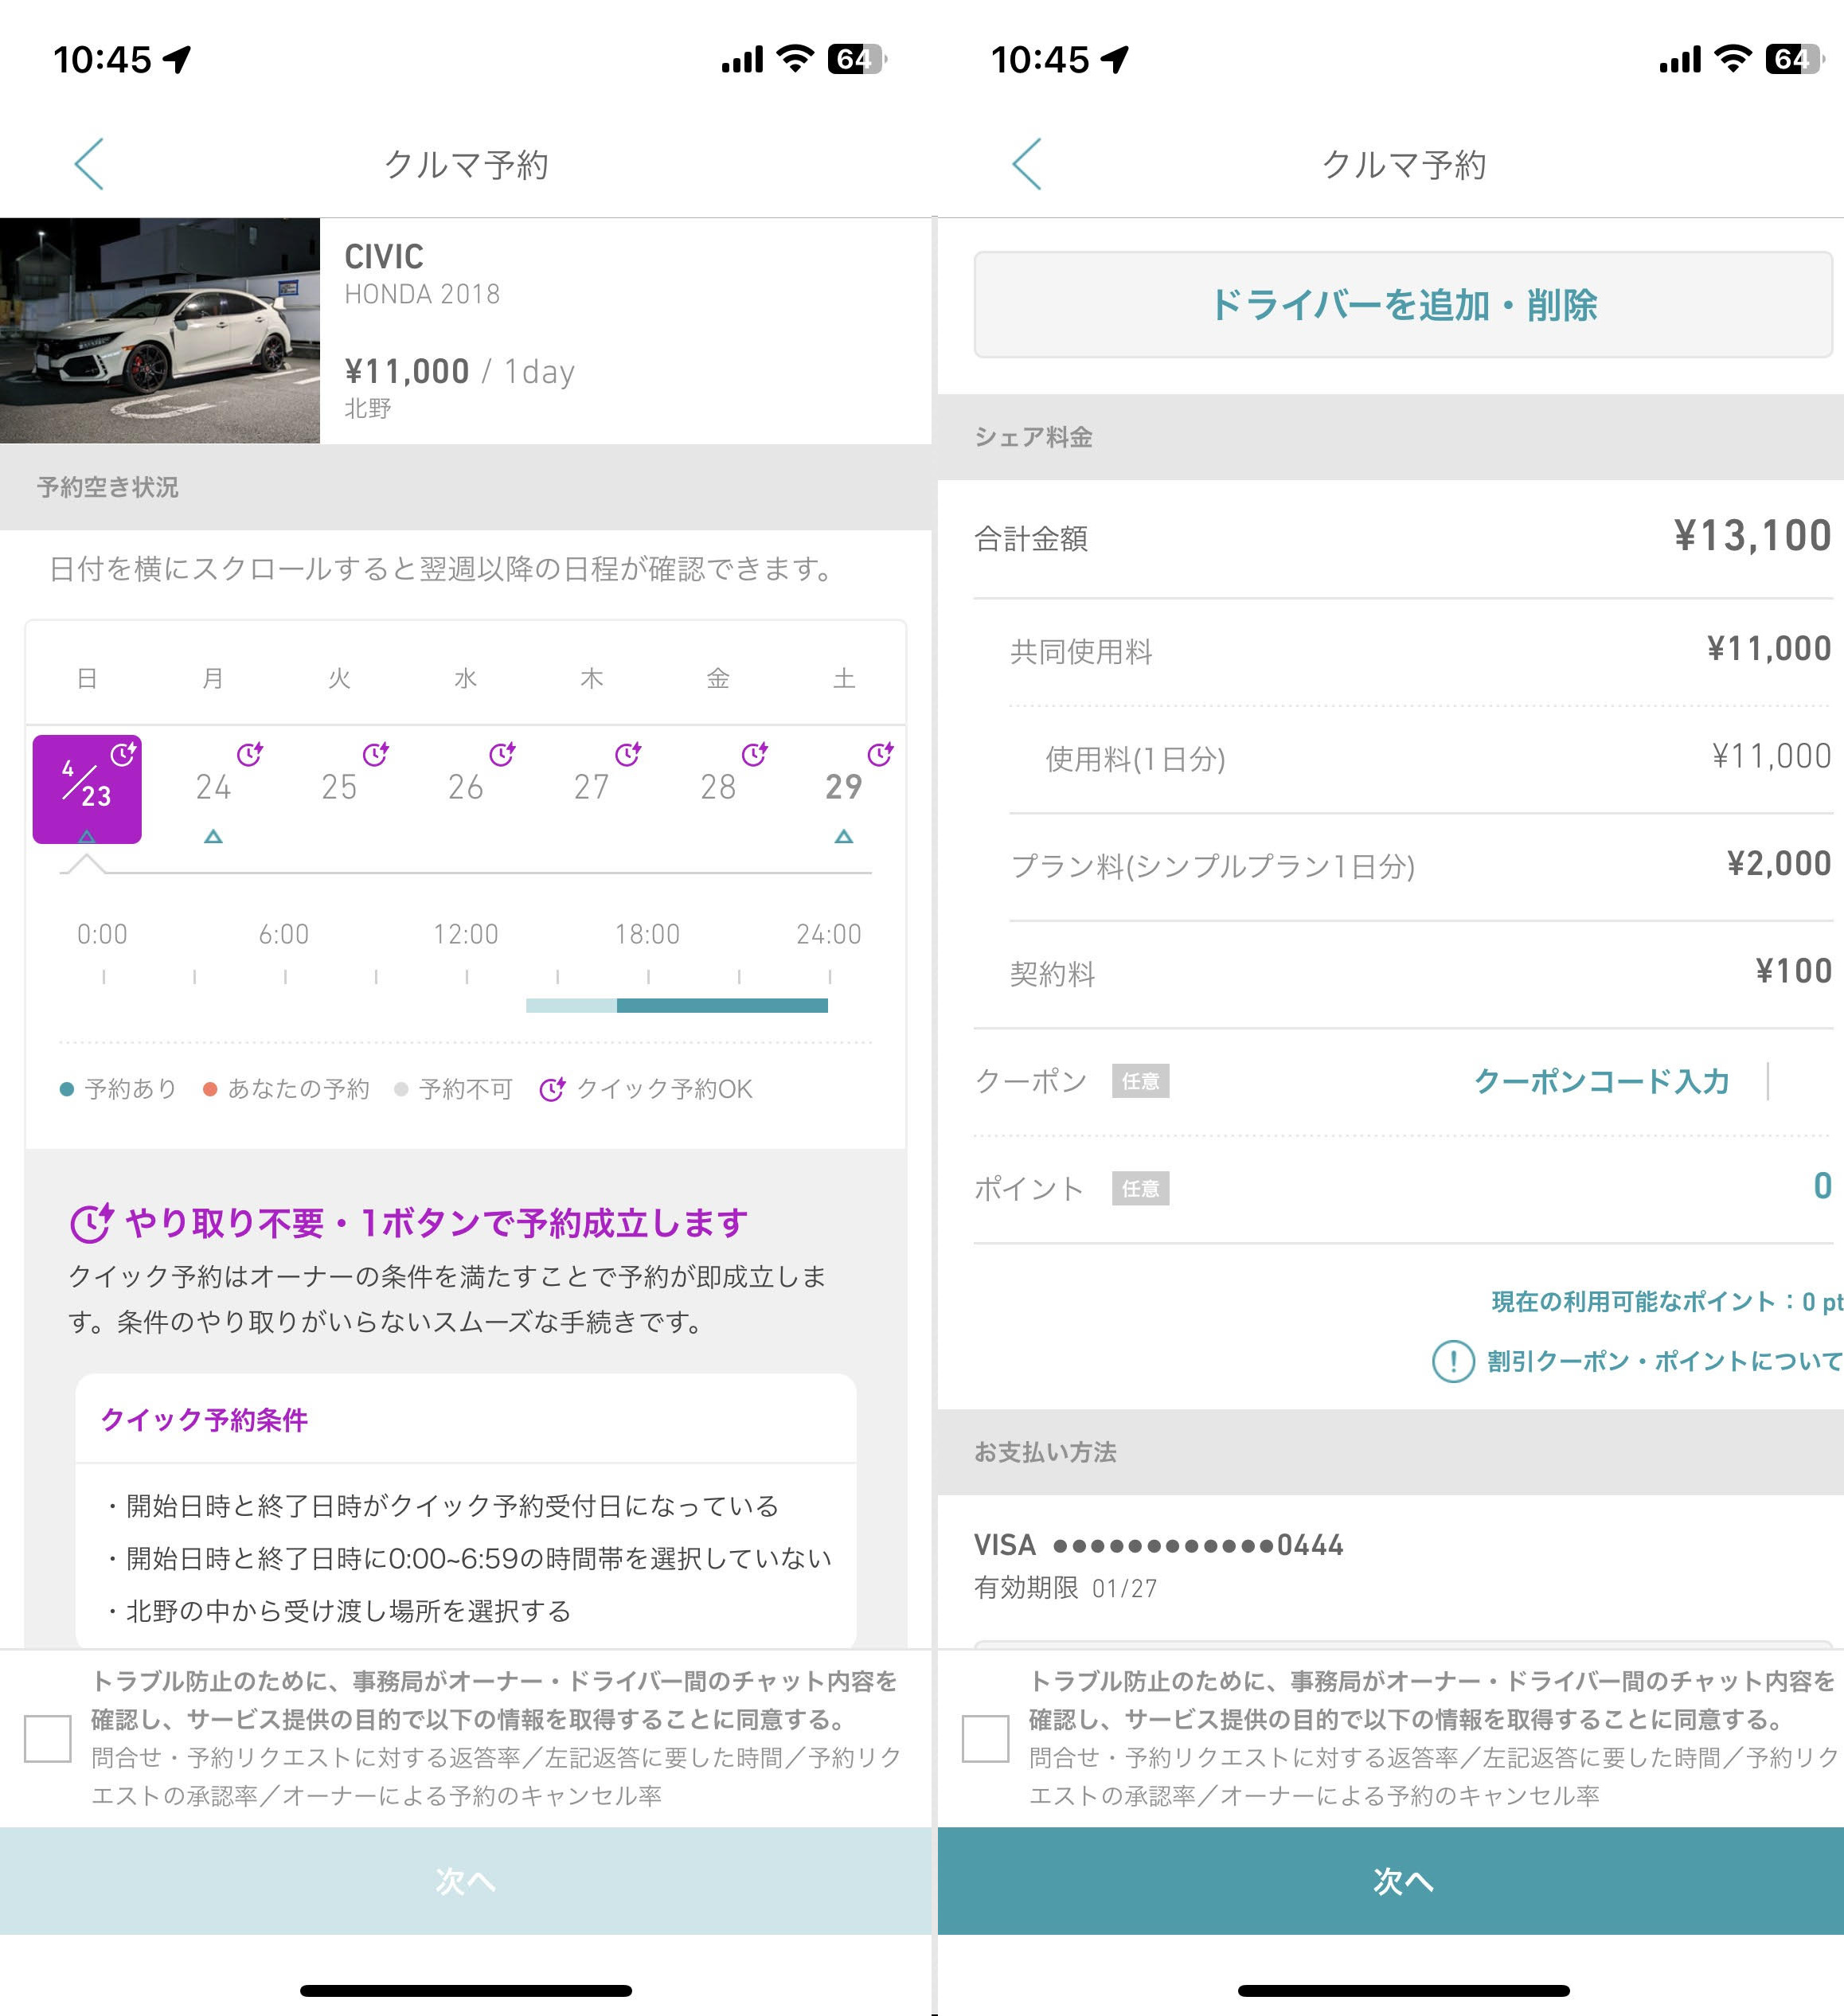The width and height of the screenshot is (1844, 2016).
Task: Tap back arrow on right クルマ予約 screen
Action: 1027,164
